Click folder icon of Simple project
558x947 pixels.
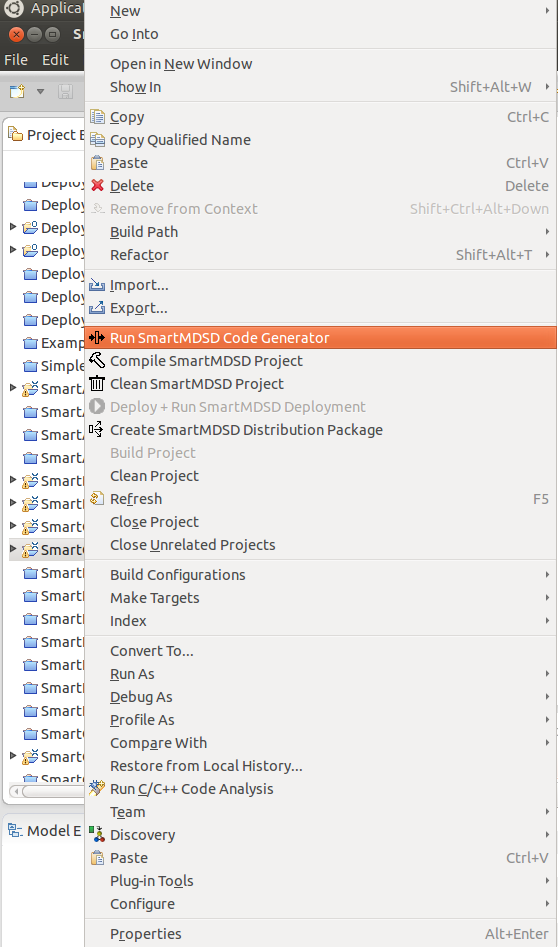tap(30, 366)
